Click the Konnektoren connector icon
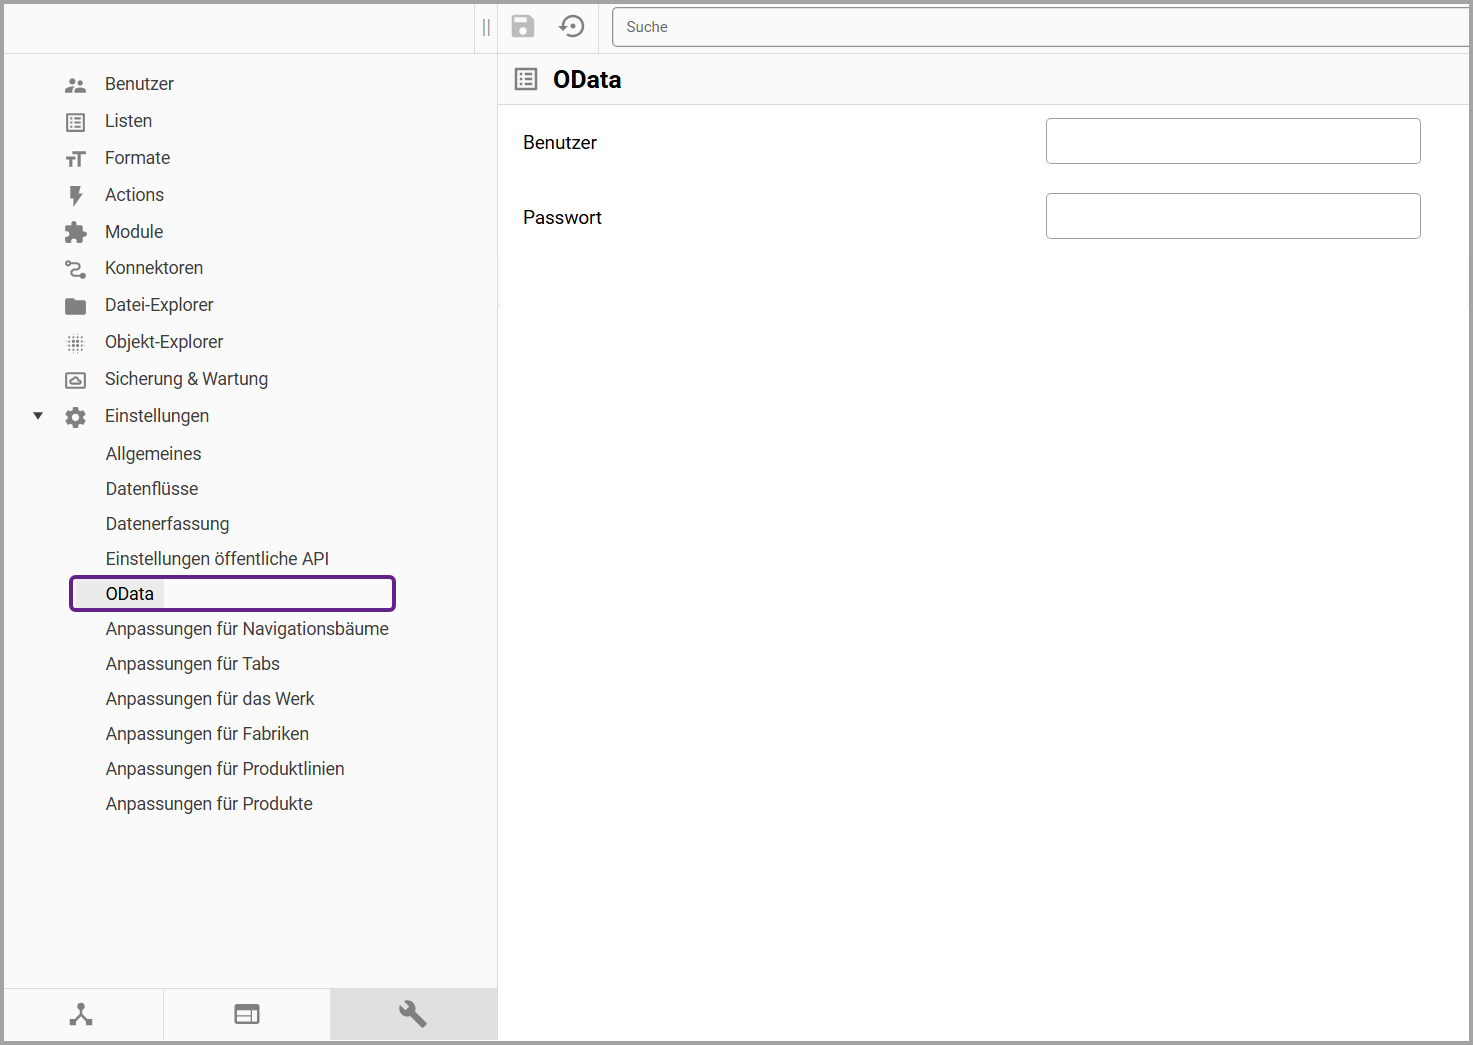This screenshot has width=1473, height=1045. 76,269
